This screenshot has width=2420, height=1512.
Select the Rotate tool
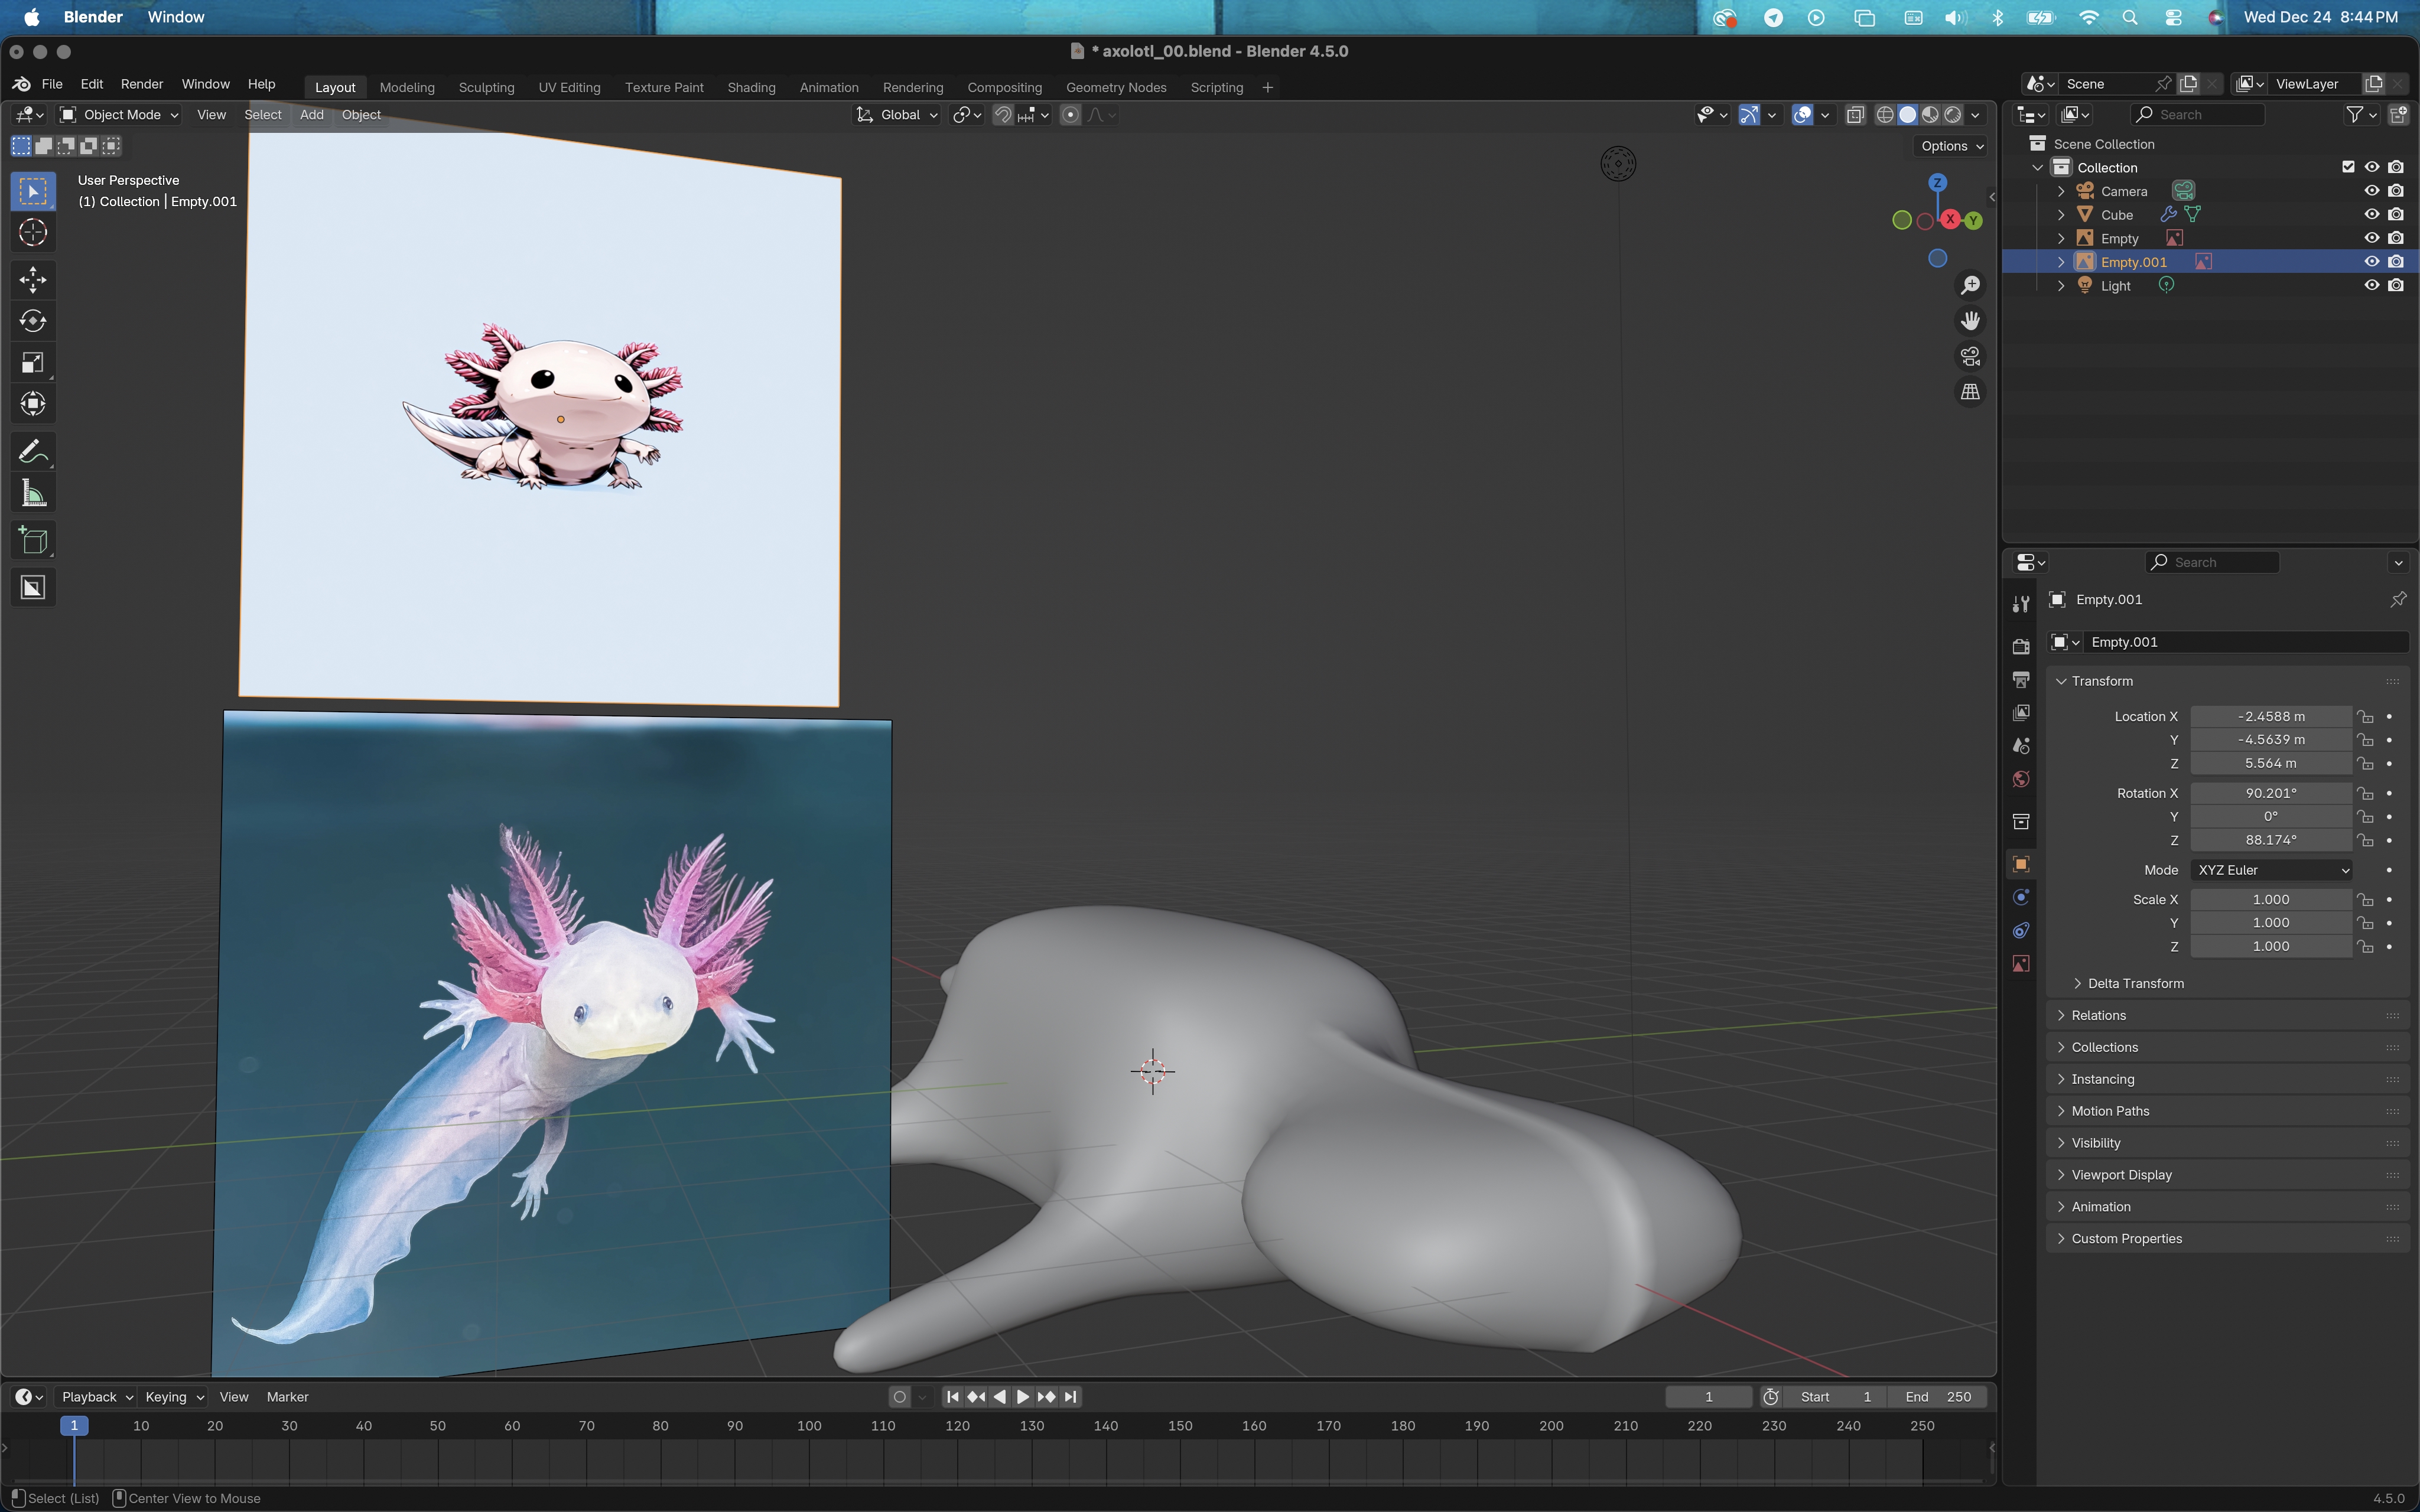pos(33,321)
